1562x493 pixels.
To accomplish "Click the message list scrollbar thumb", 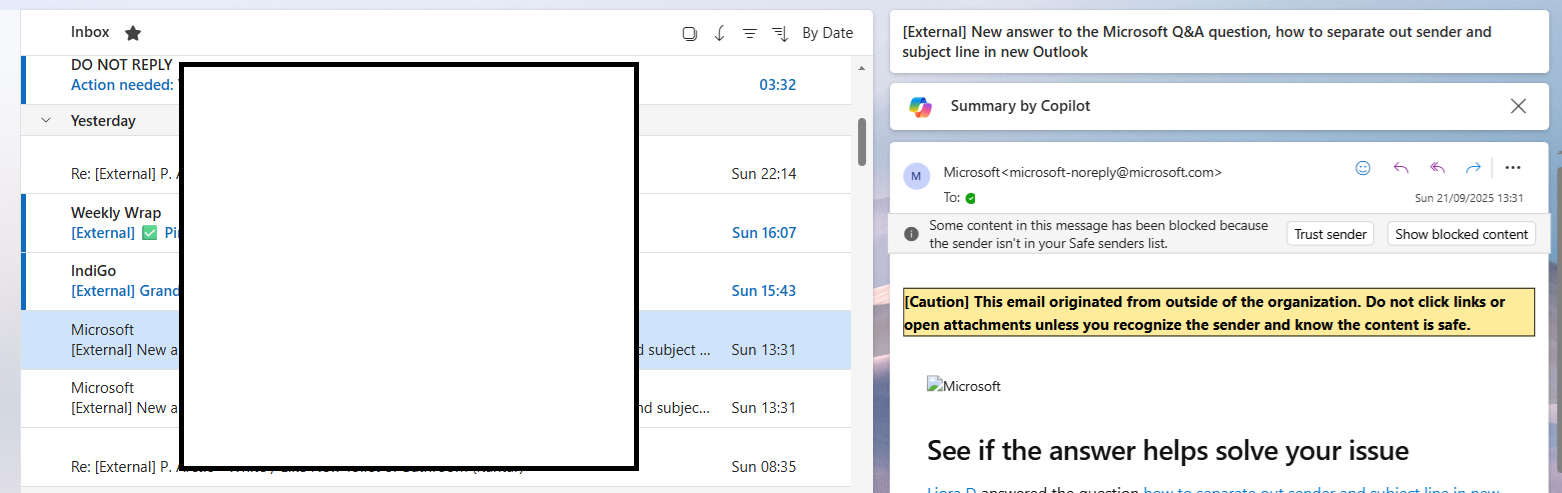I will pos(861,142).
